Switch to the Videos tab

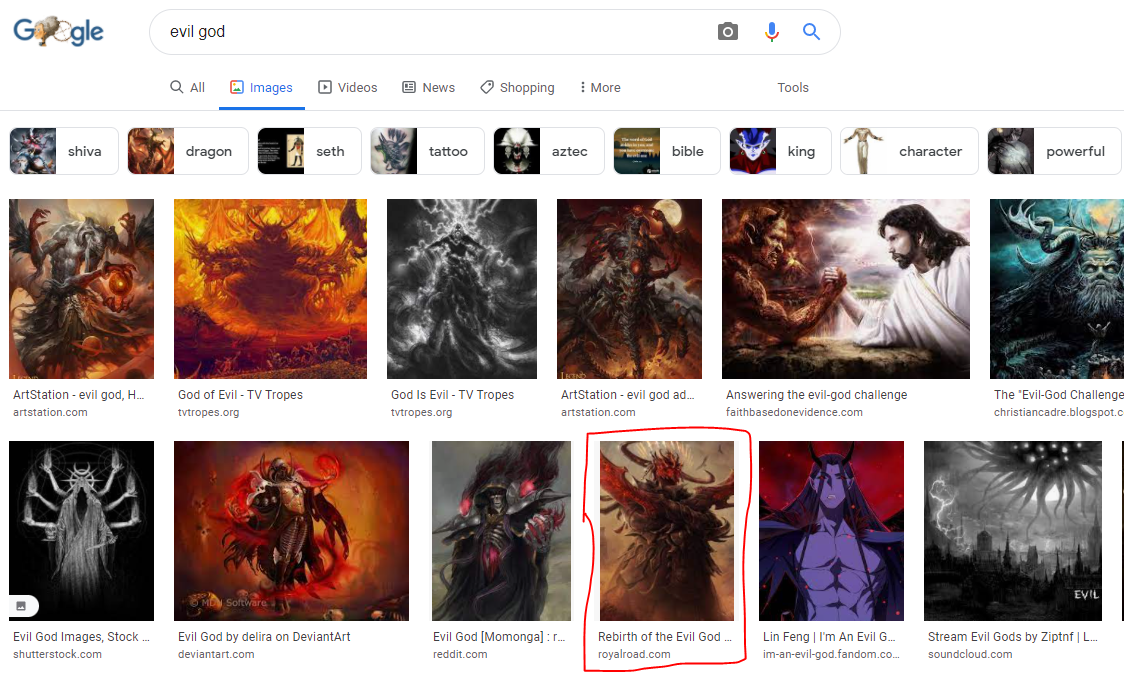point(348,87)
